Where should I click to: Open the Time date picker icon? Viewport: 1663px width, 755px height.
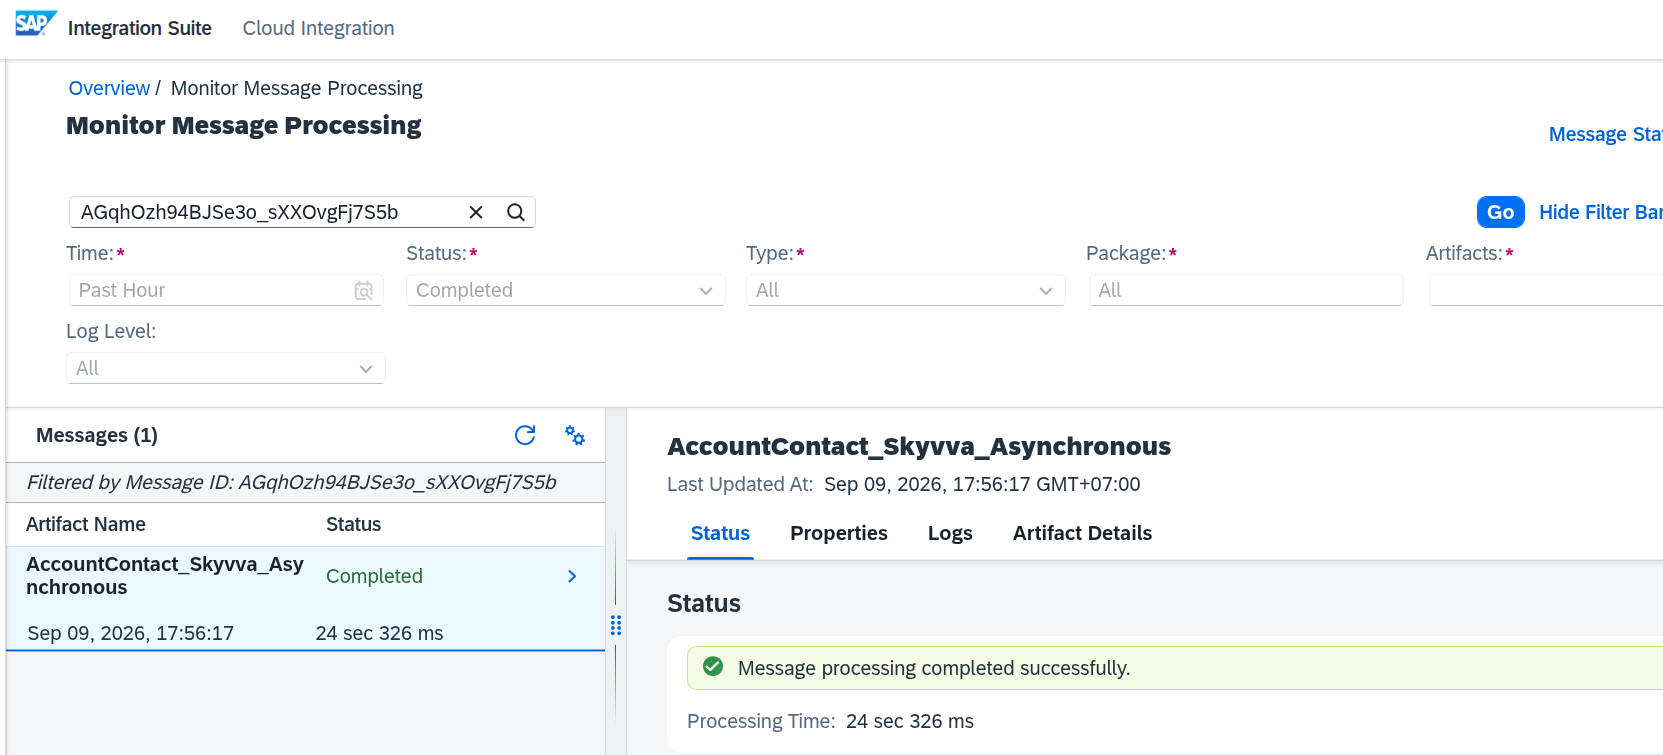[x=364, y=290]
